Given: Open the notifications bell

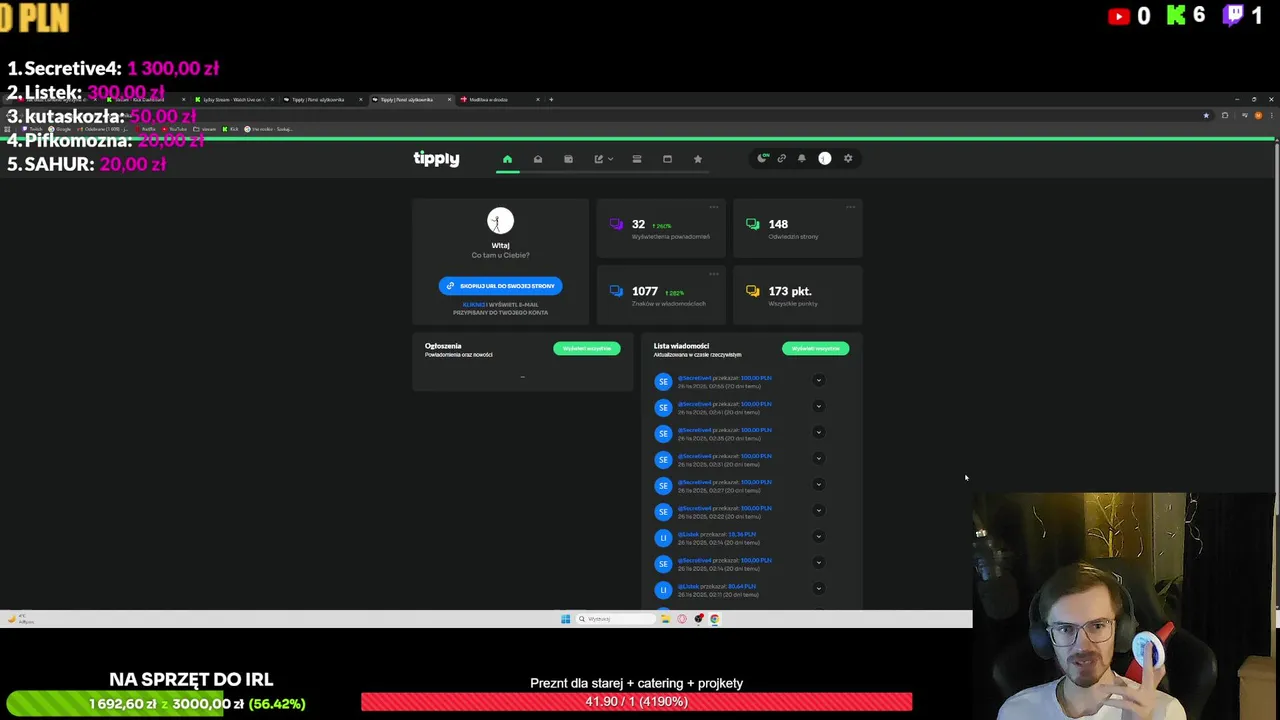Looking at the screenshot, I should (801, 158).
